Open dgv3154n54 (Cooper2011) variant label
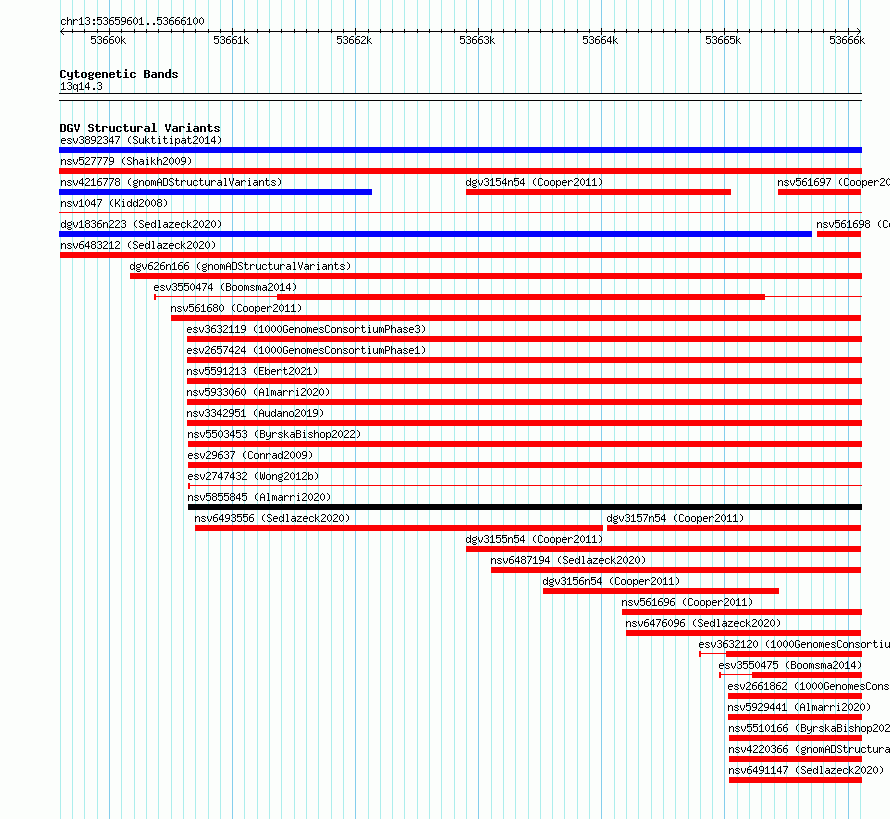This screenshot has width=890, height=819. click(534, 182)
